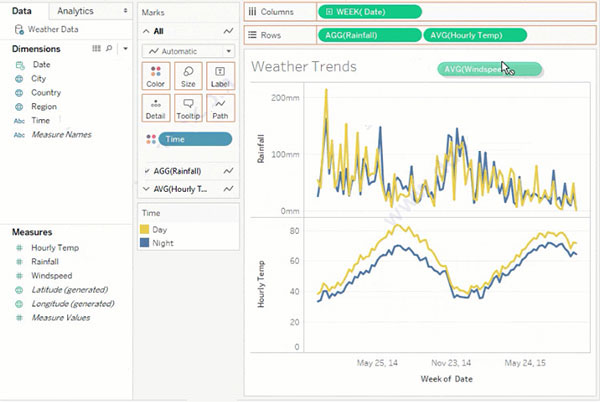
Task: Select the Data tab
Action: 22,10
